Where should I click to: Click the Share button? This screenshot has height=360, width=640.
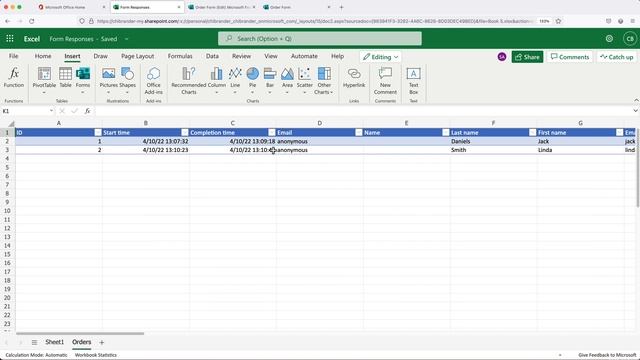pyautogui.click(x=527, y=57)
